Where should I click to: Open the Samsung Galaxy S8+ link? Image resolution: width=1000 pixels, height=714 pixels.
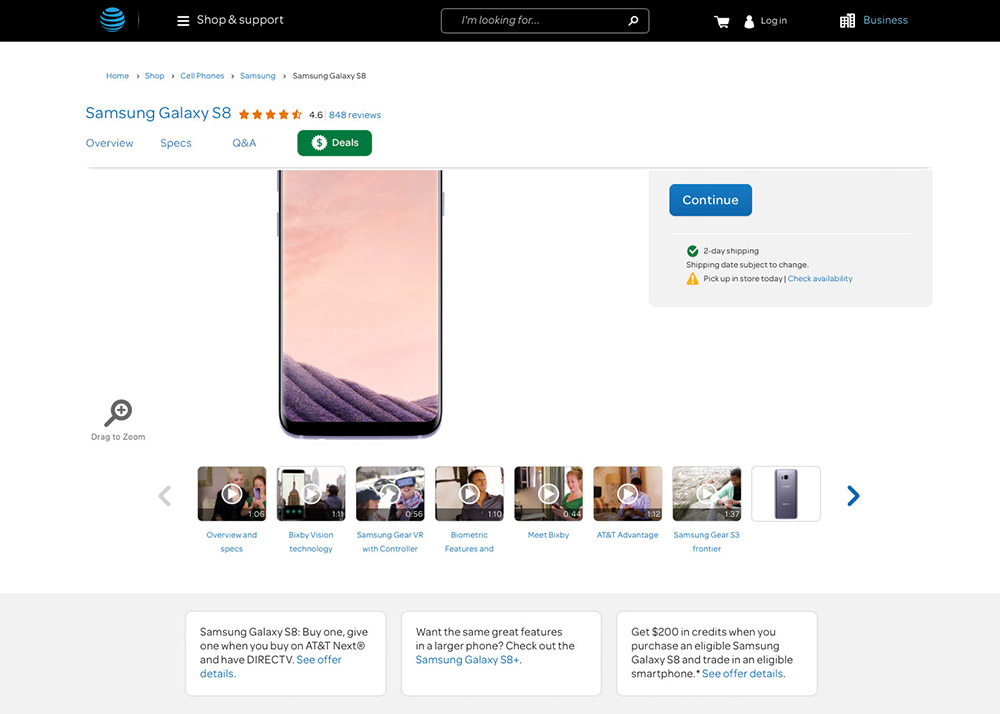point(467,660)
